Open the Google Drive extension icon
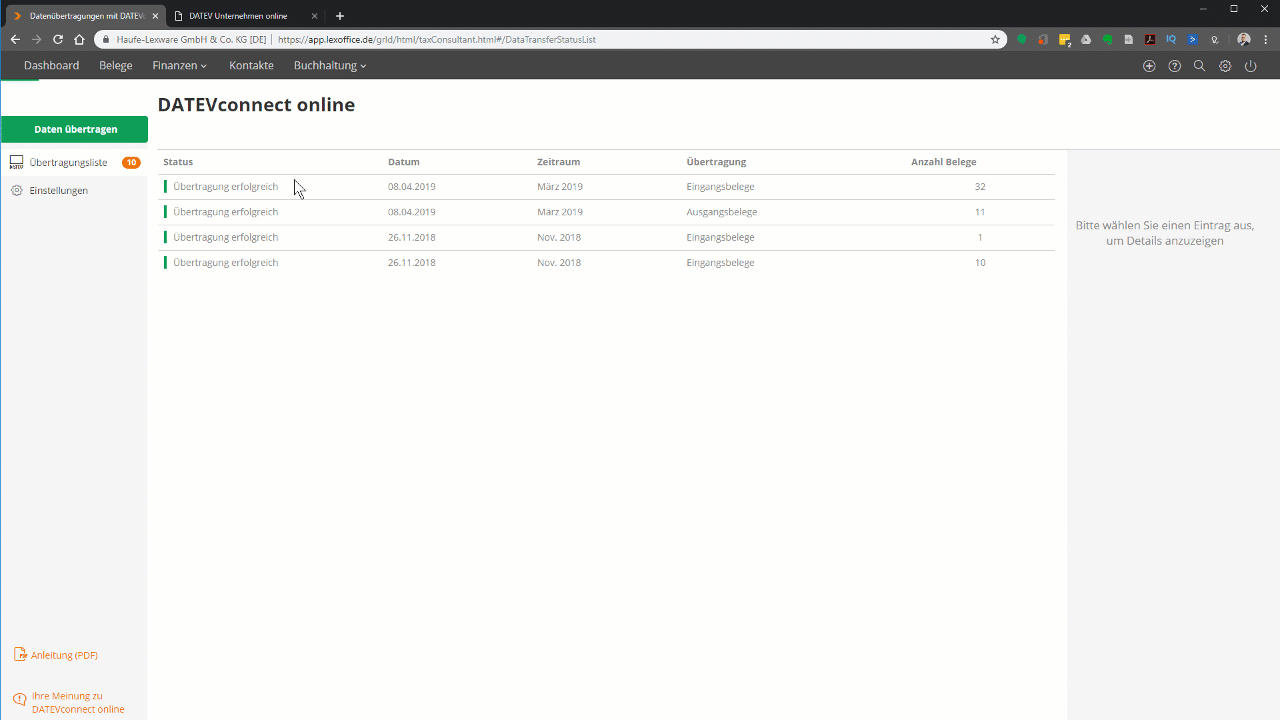 pos(1086,40)
